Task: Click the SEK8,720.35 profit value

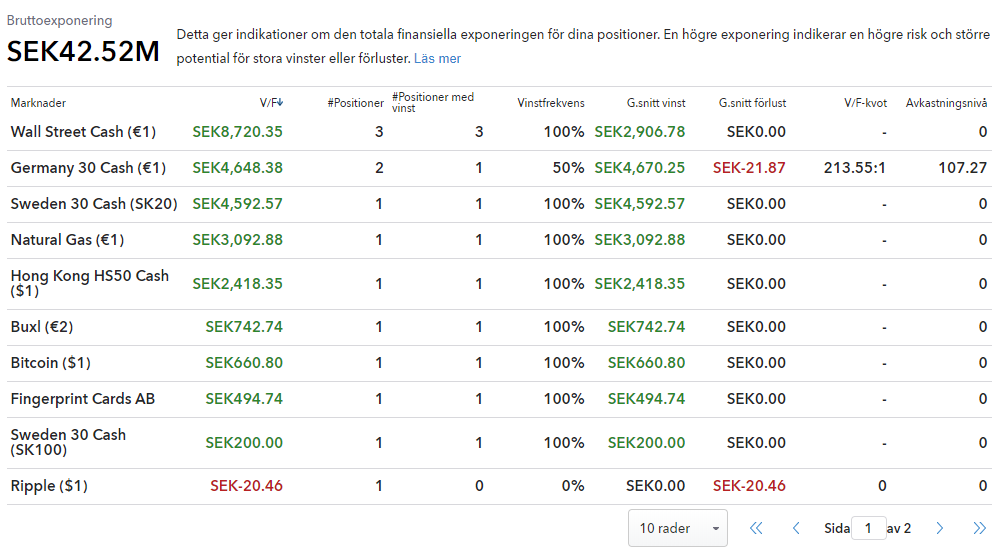Action: click(x=238, y=132)
